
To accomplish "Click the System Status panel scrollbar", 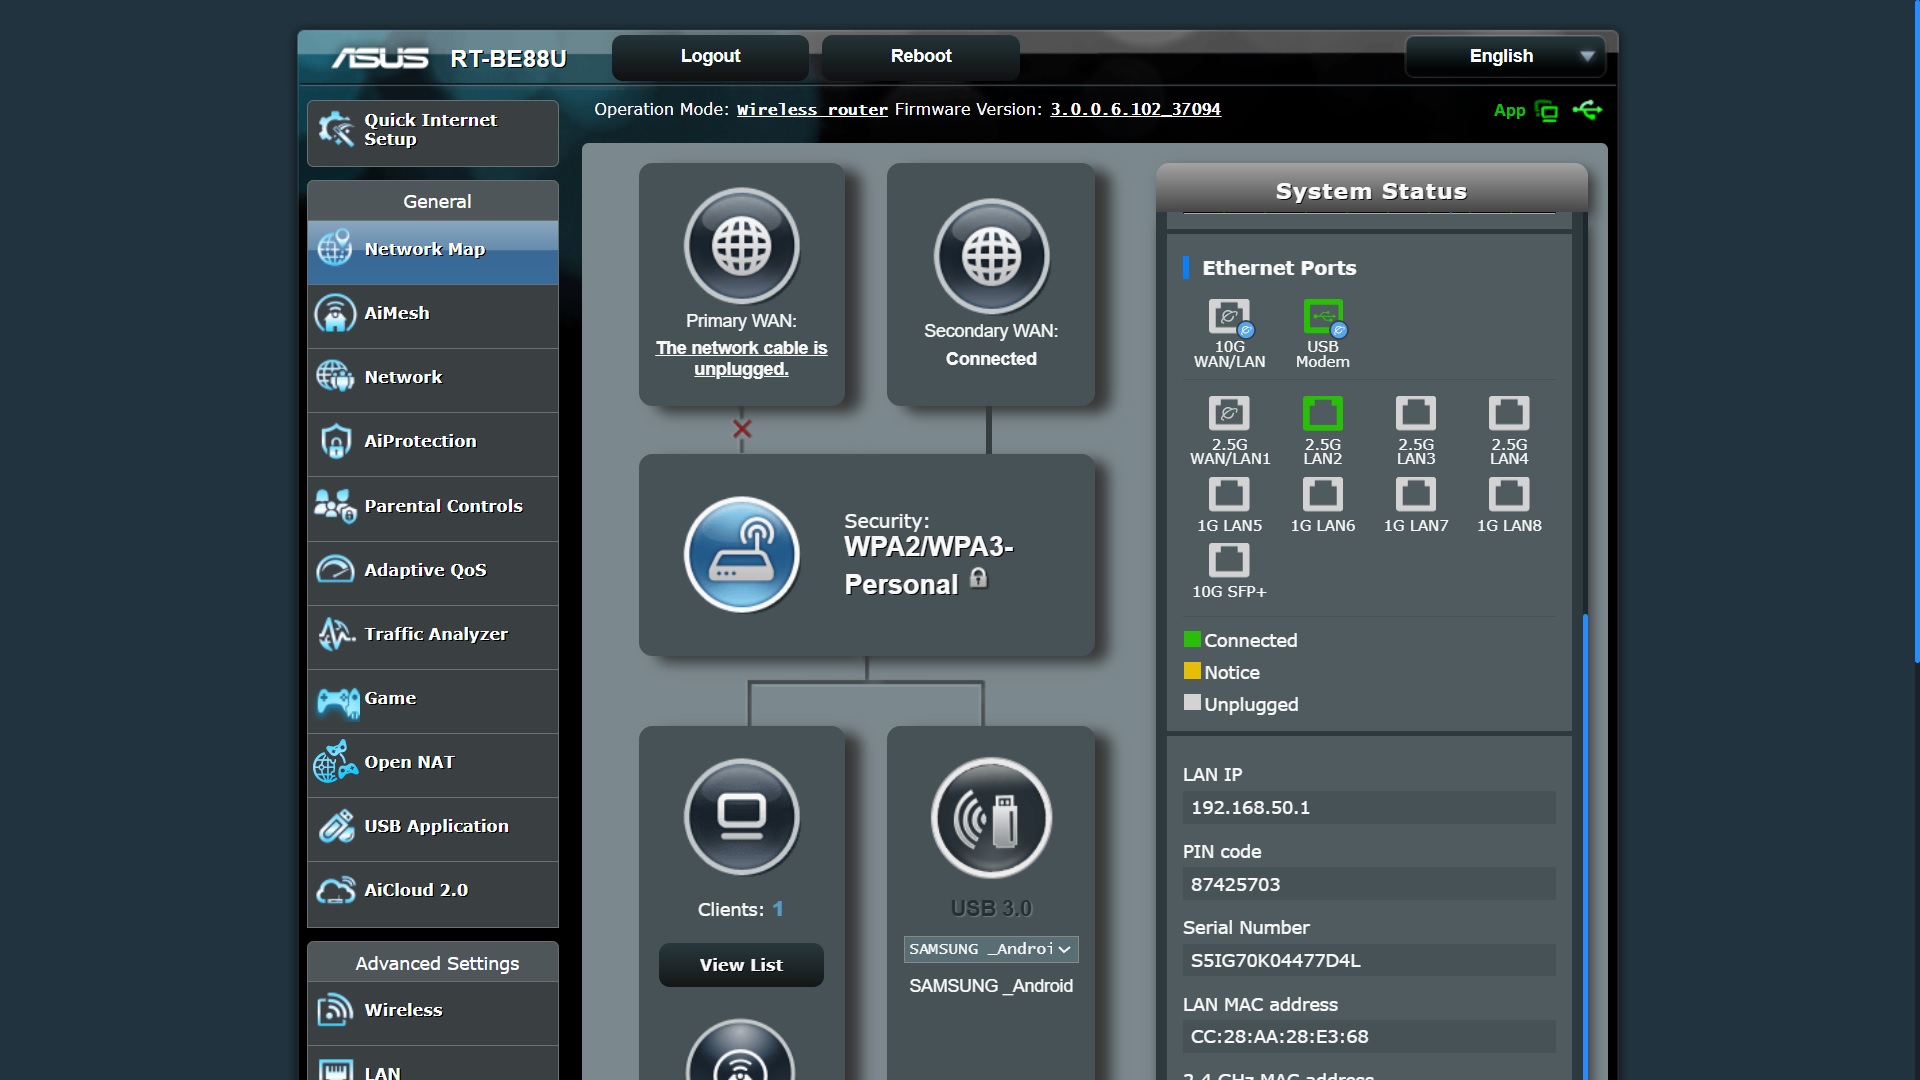I will 1585,840.
